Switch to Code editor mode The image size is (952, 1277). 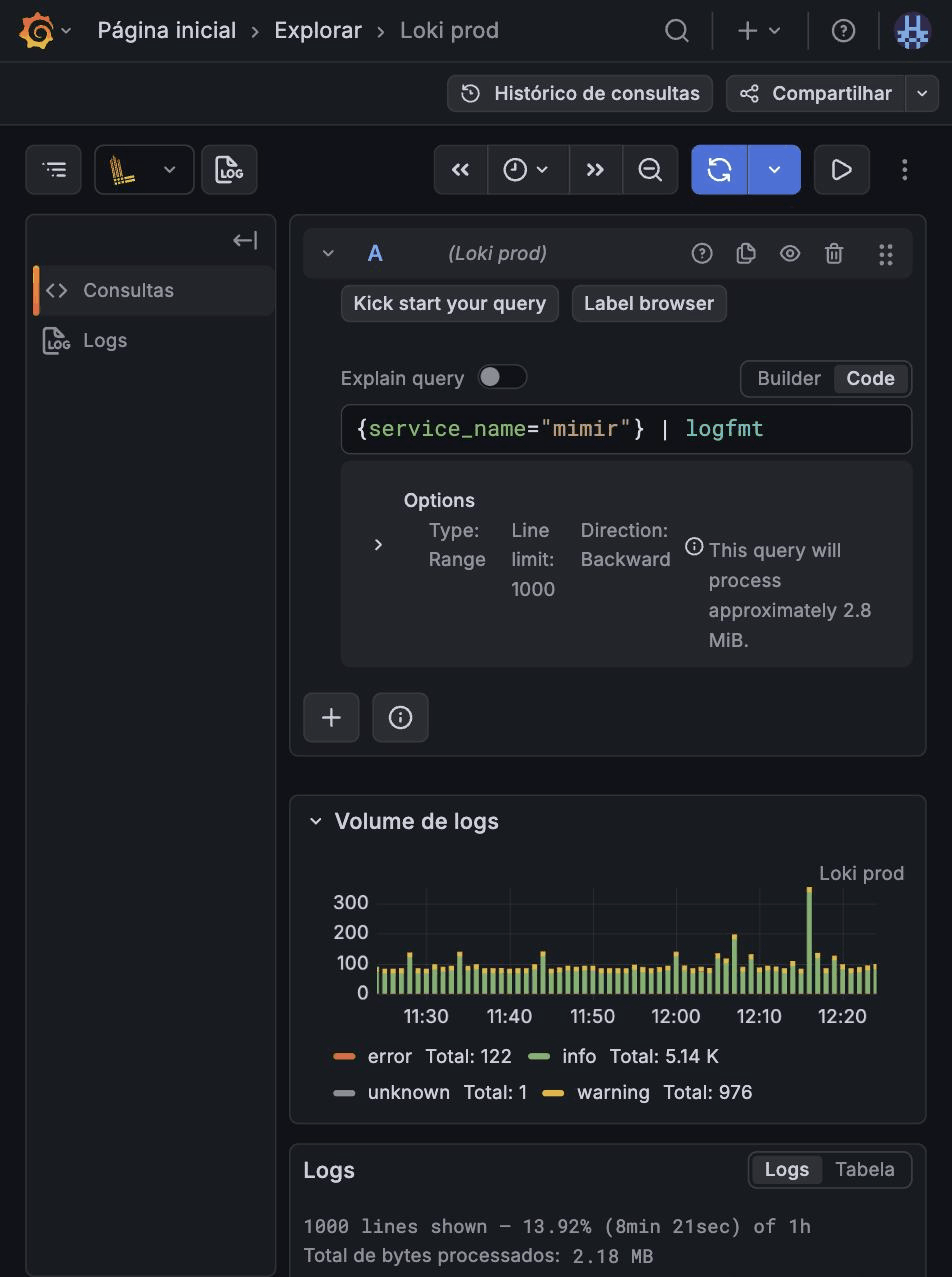(871, 378)
